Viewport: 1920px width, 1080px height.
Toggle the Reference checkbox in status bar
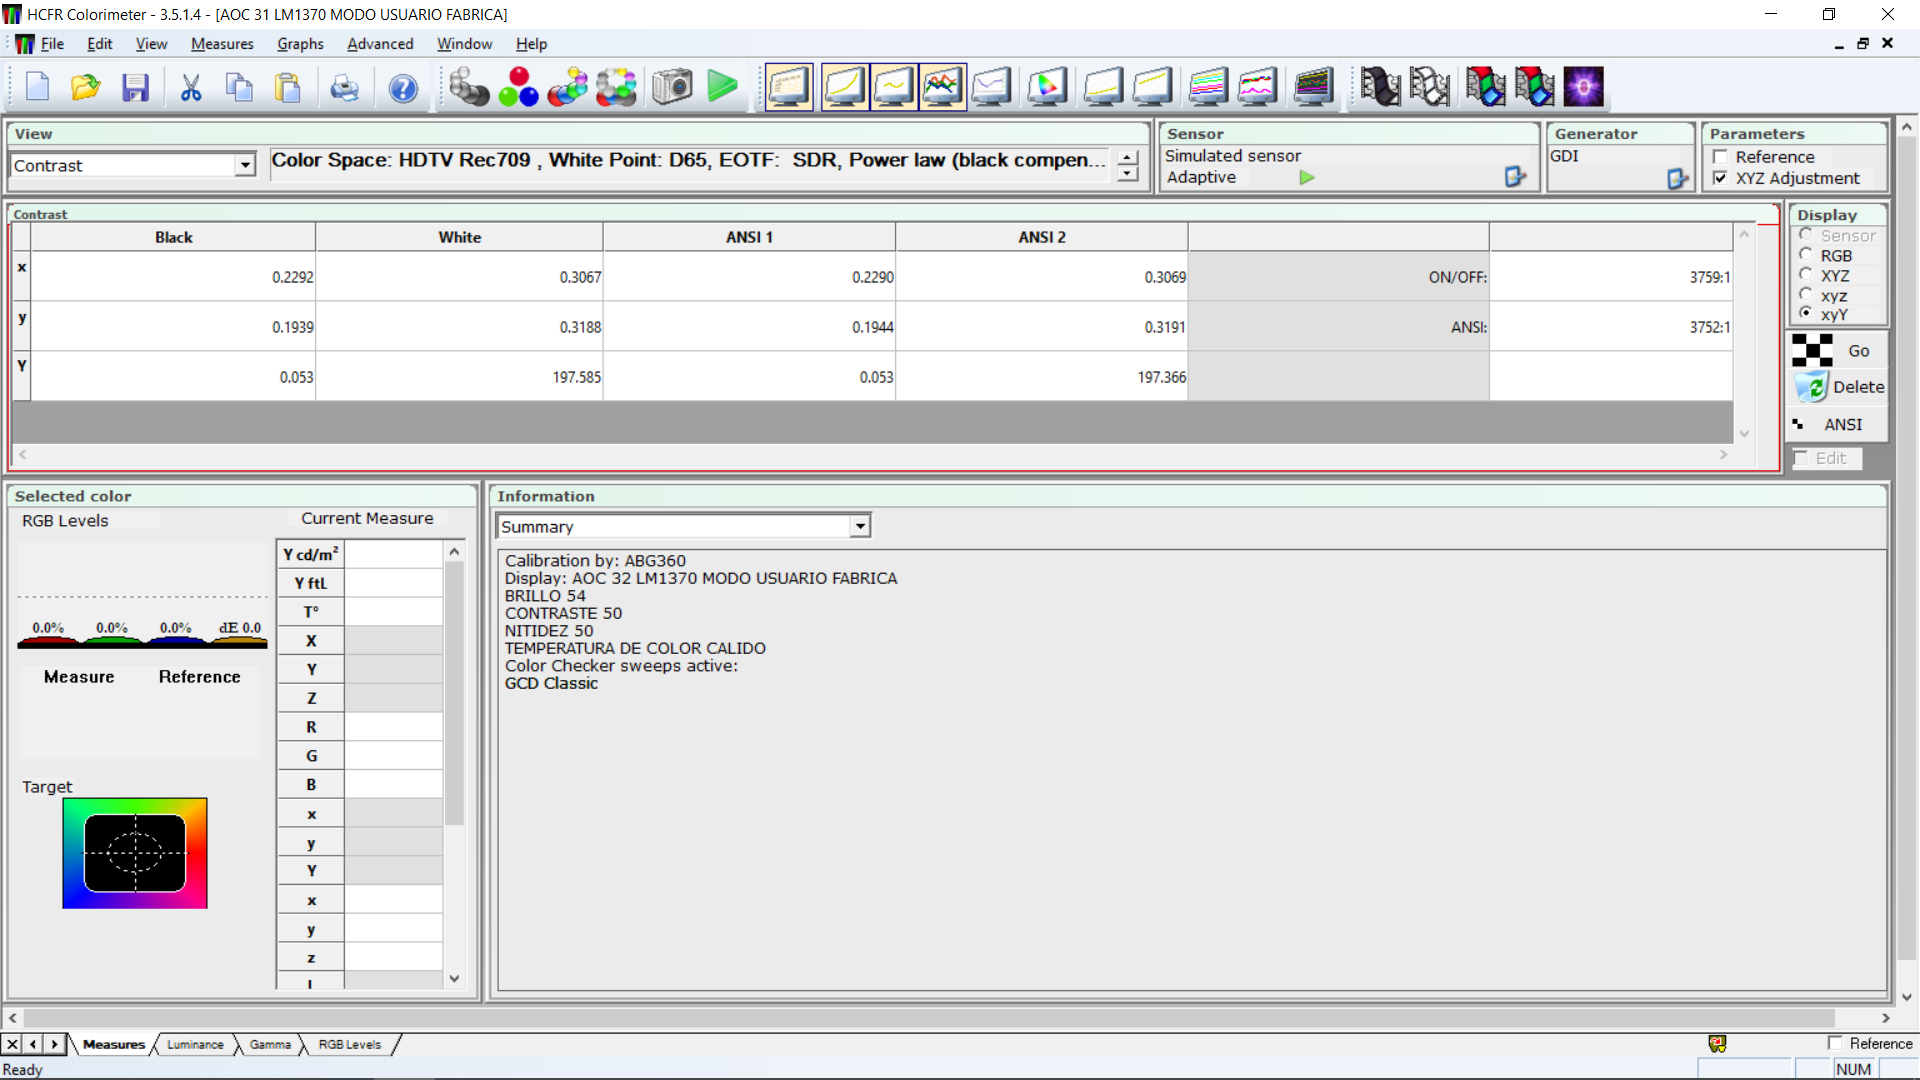point(1835,1043)
